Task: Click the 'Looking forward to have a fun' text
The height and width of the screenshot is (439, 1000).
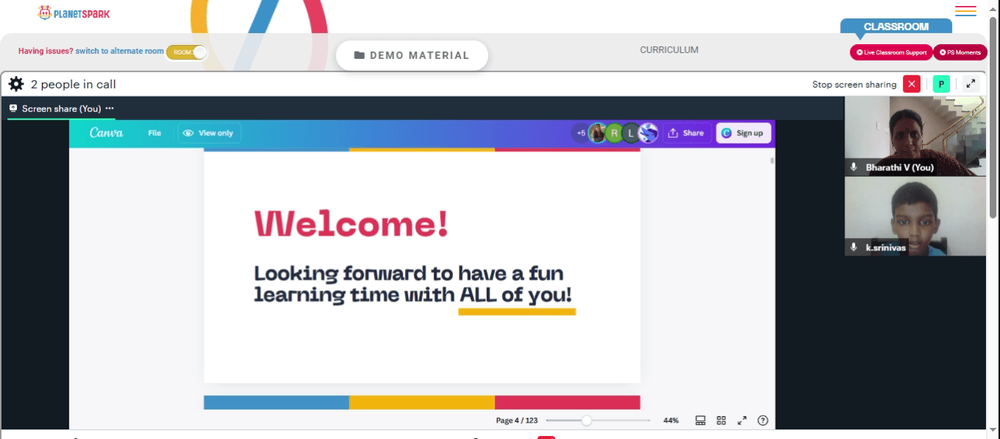Action: 409,274
